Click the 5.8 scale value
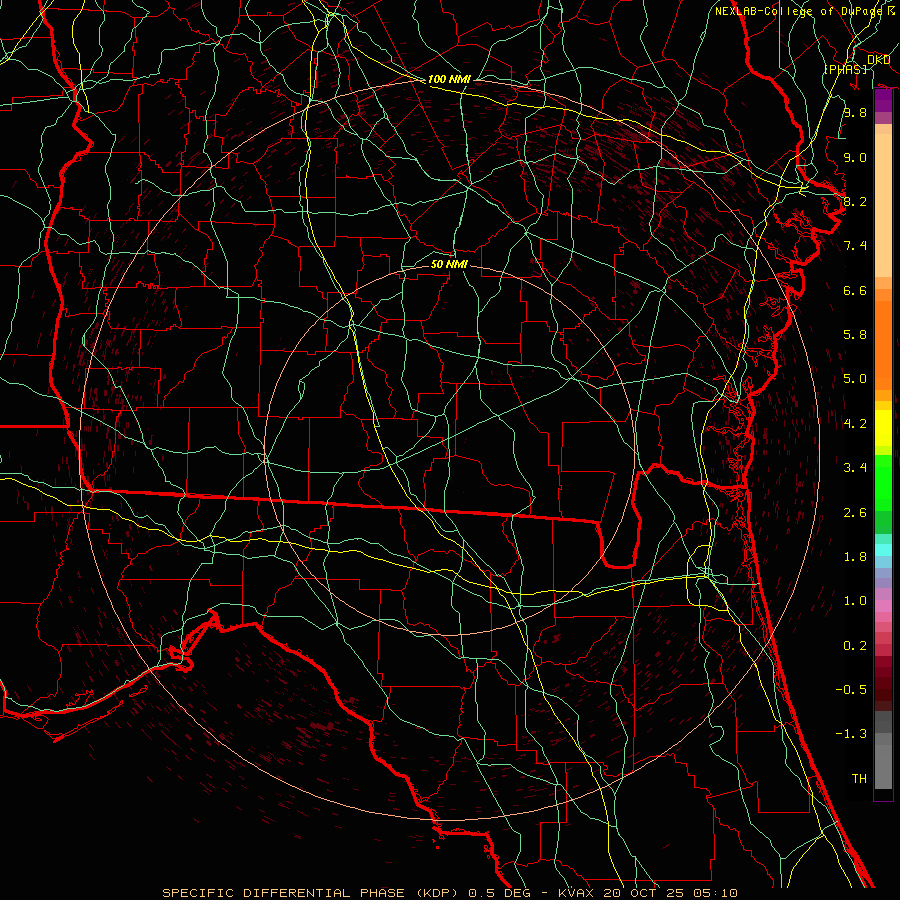The image size is (900, 900). pos(855,335)
